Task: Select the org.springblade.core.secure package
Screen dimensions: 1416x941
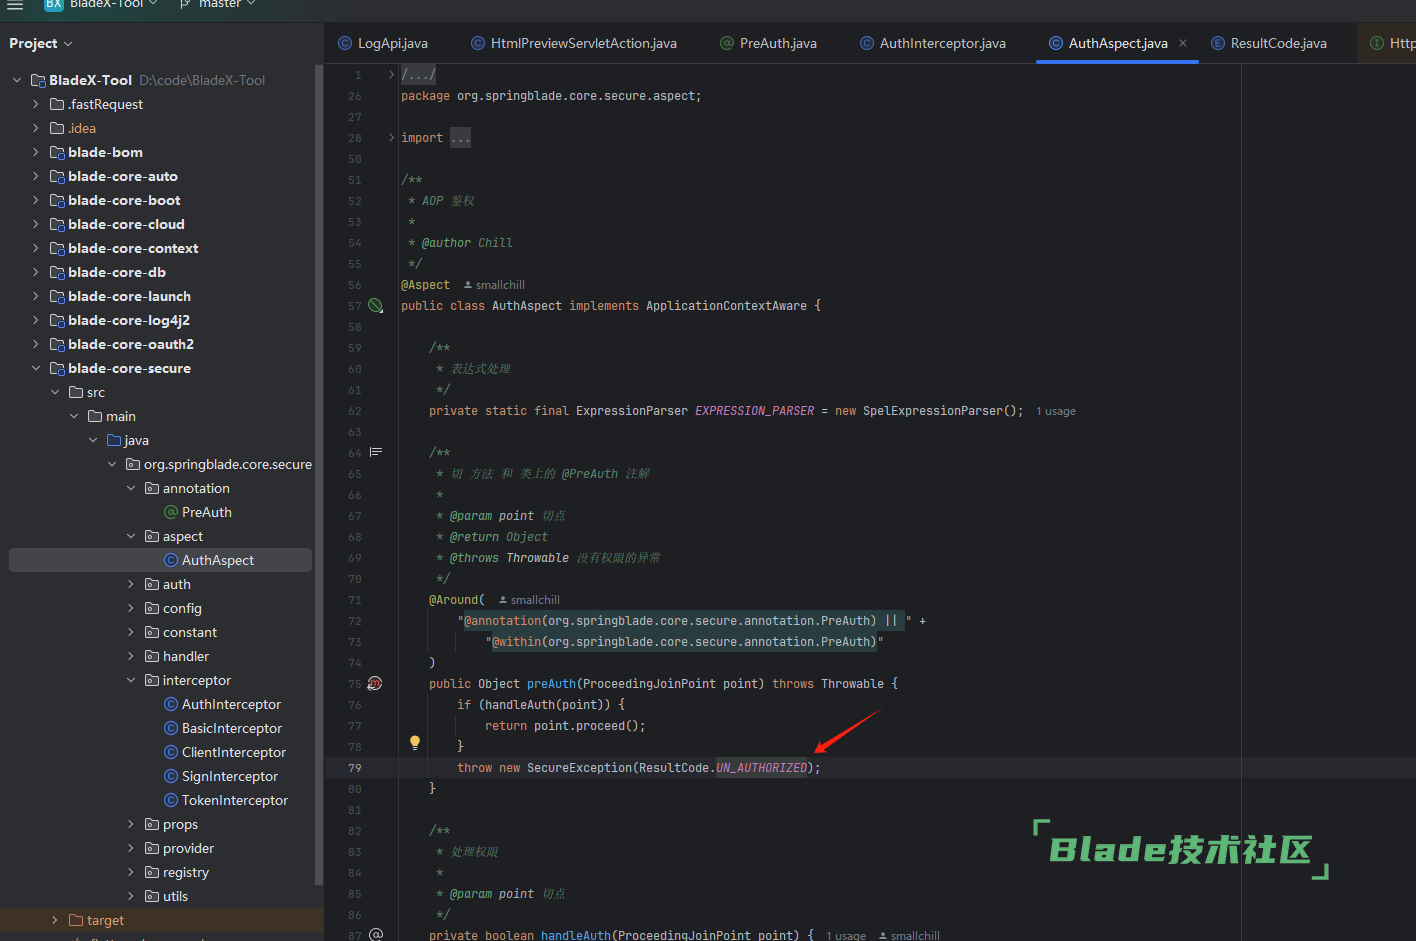Action: click(x=228, y=464)
